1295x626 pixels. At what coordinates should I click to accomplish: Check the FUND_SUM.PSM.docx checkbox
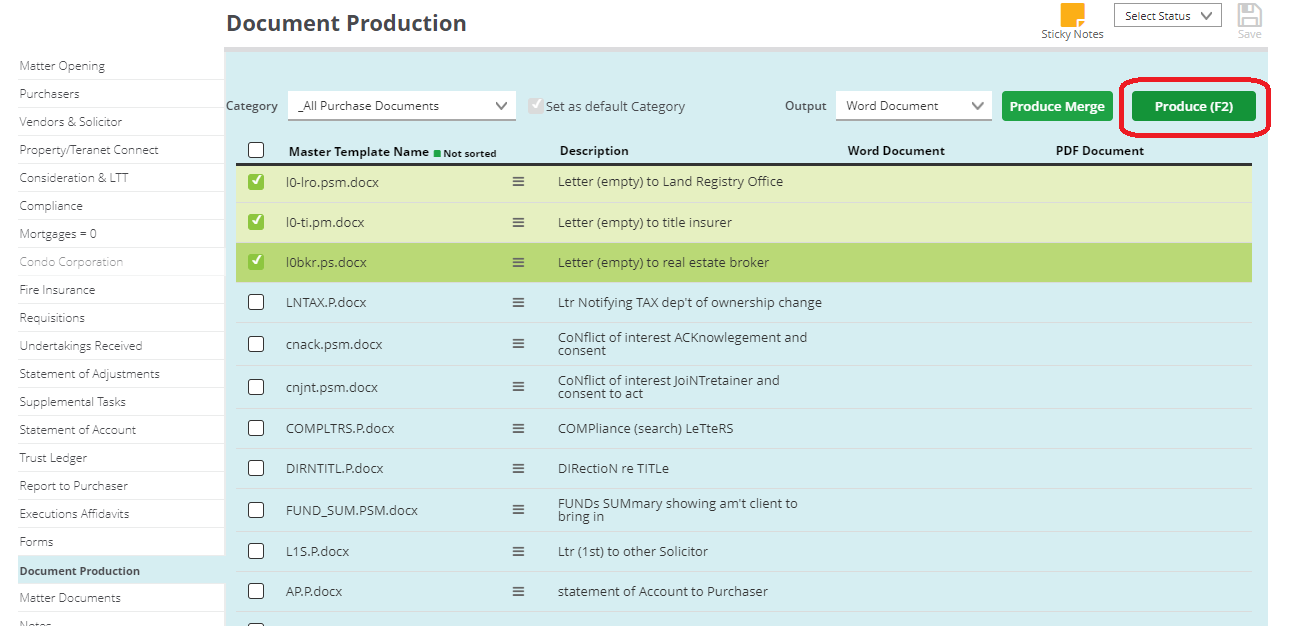pyautogui.click(x=256, y=510)
